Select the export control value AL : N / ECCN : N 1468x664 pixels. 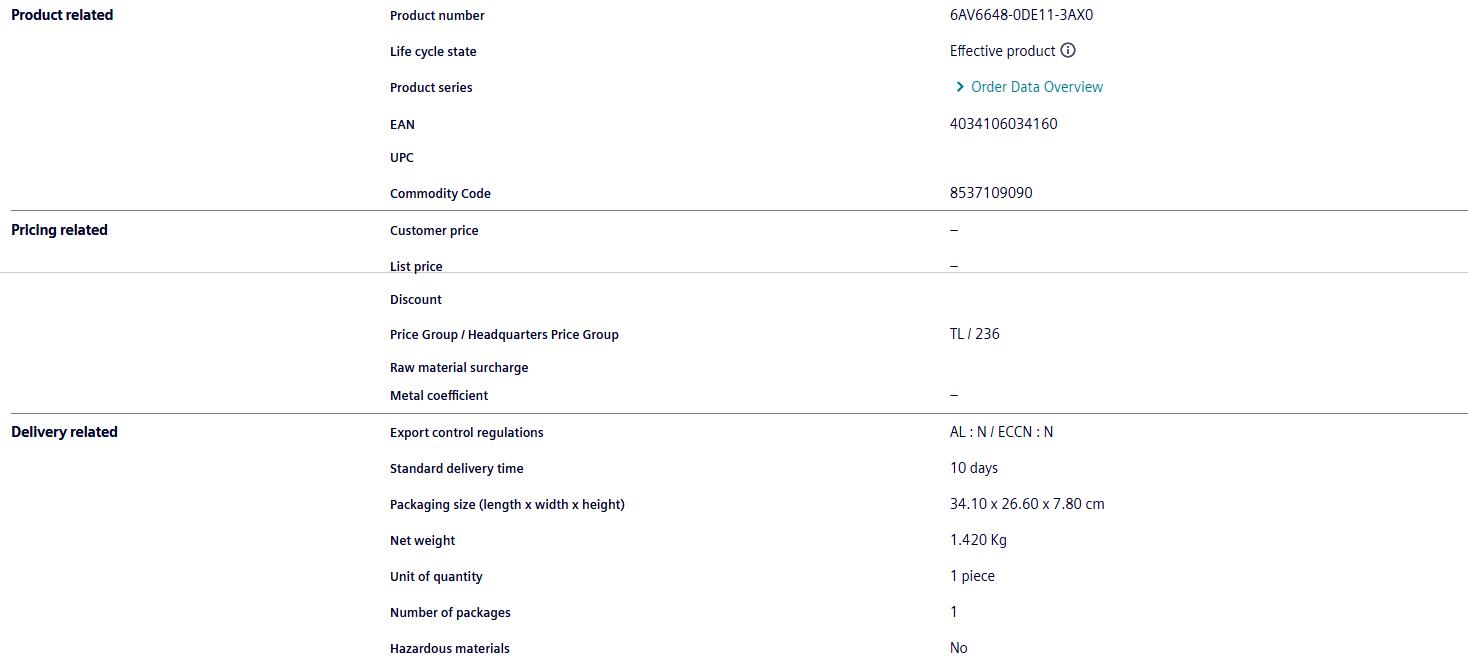click(x=1001, y=432)
